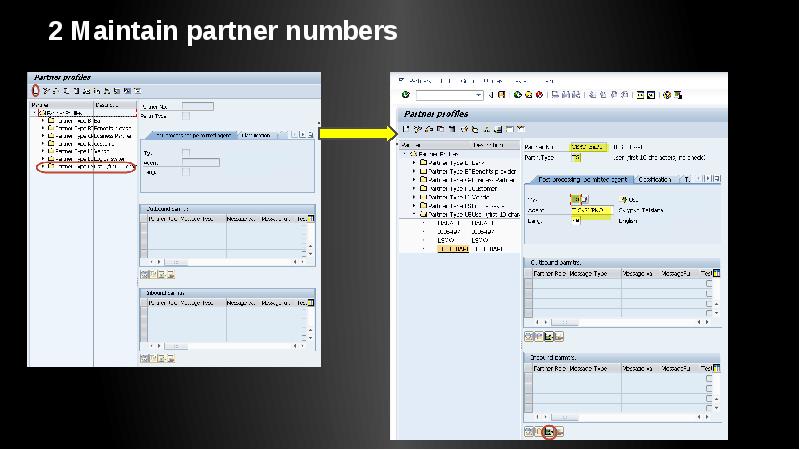Click the red Cancel icon
Screen dimensions: 800x450
[539, 94]
